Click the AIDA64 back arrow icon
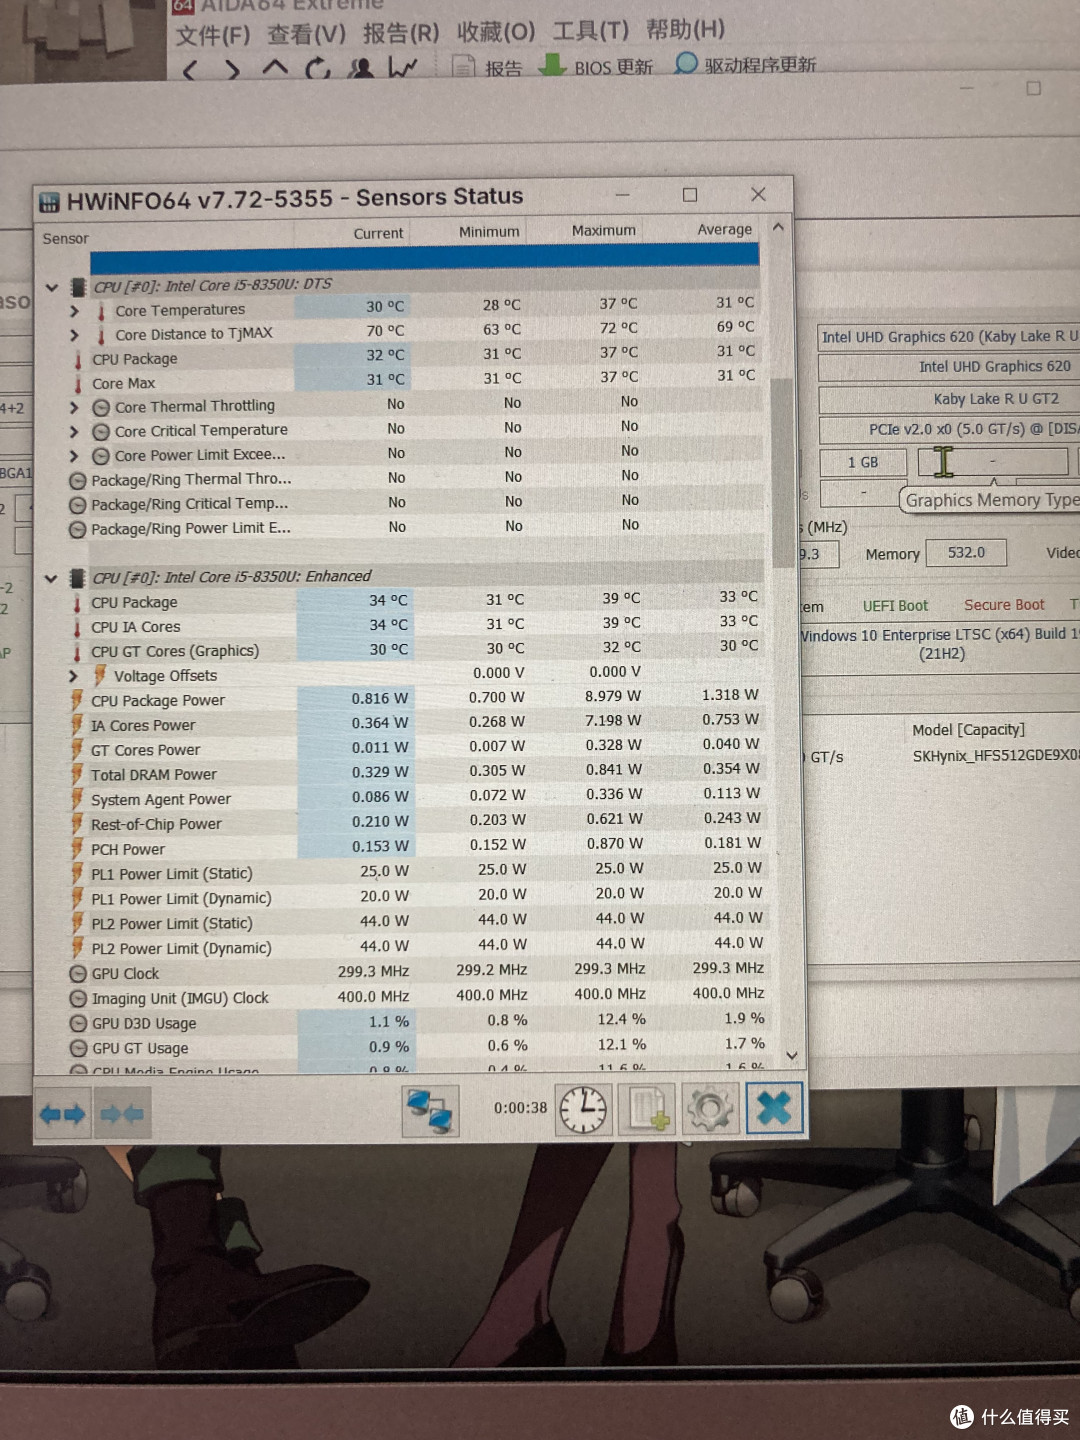Image resolution: width=1080 pixels, height=1440 pixels. (191, 70)
